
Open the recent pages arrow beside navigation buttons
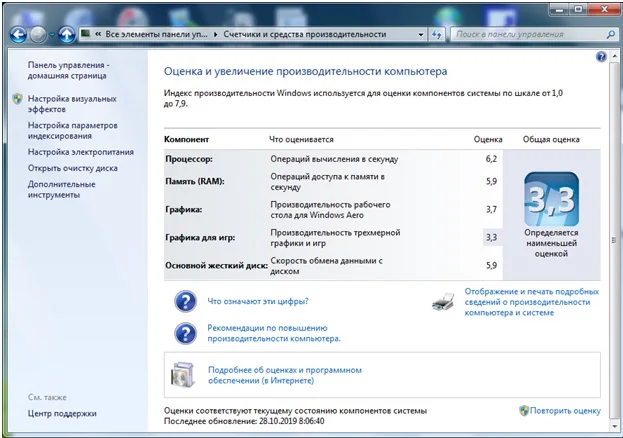[52, 35]
